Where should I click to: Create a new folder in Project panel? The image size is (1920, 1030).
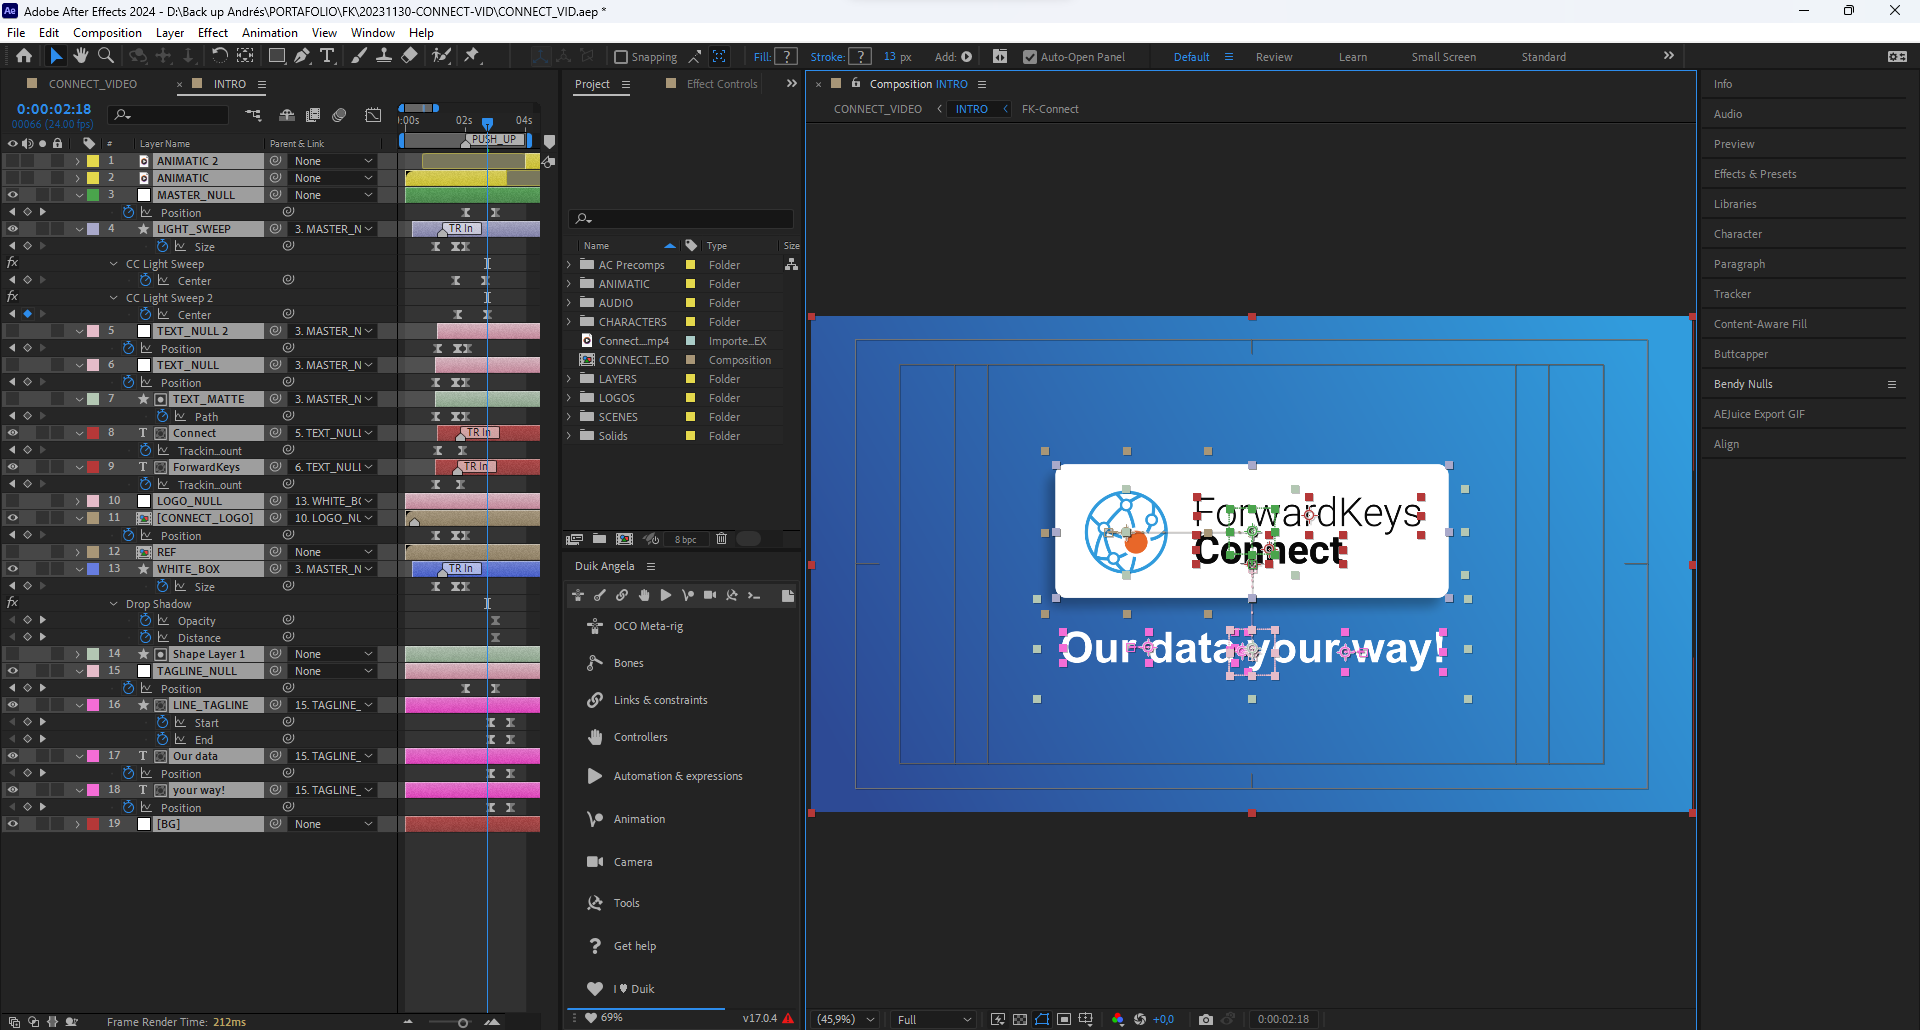pos(599,539)
